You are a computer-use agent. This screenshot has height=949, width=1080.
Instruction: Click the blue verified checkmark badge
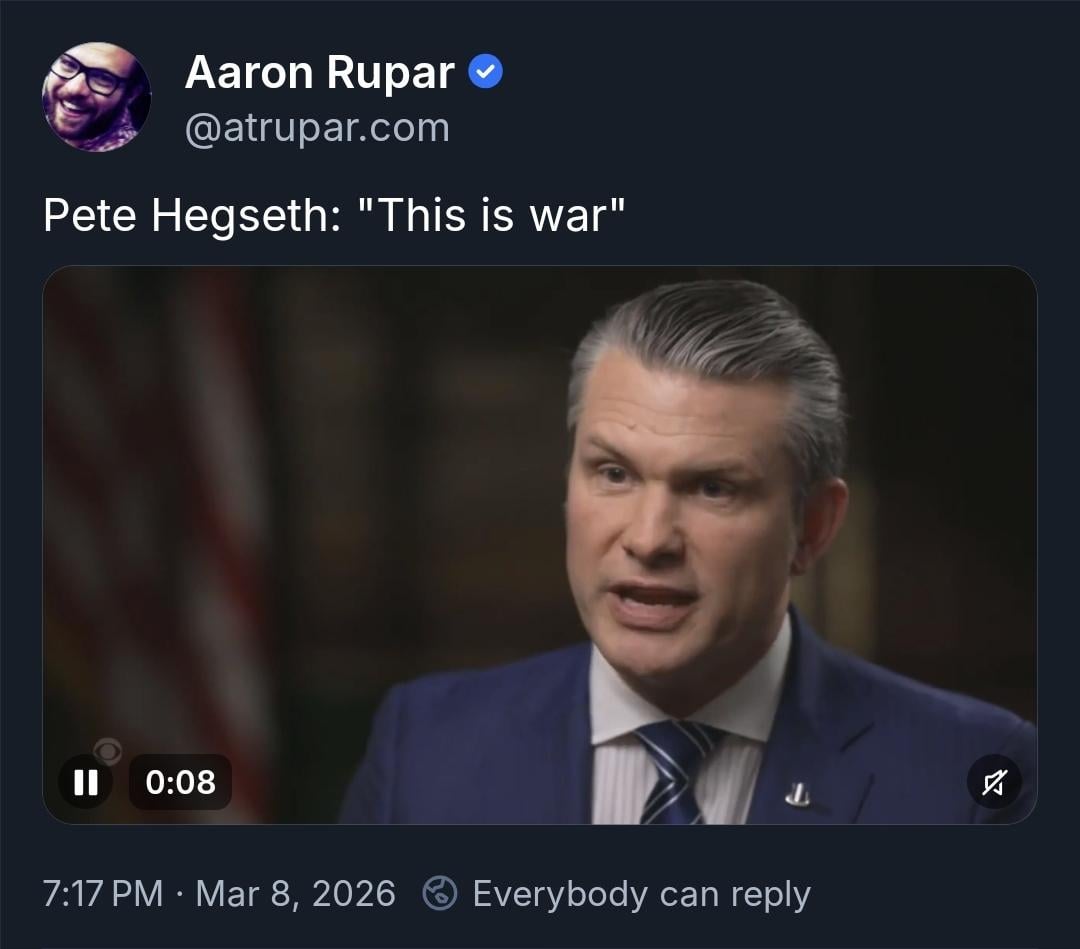click(486, 72)
